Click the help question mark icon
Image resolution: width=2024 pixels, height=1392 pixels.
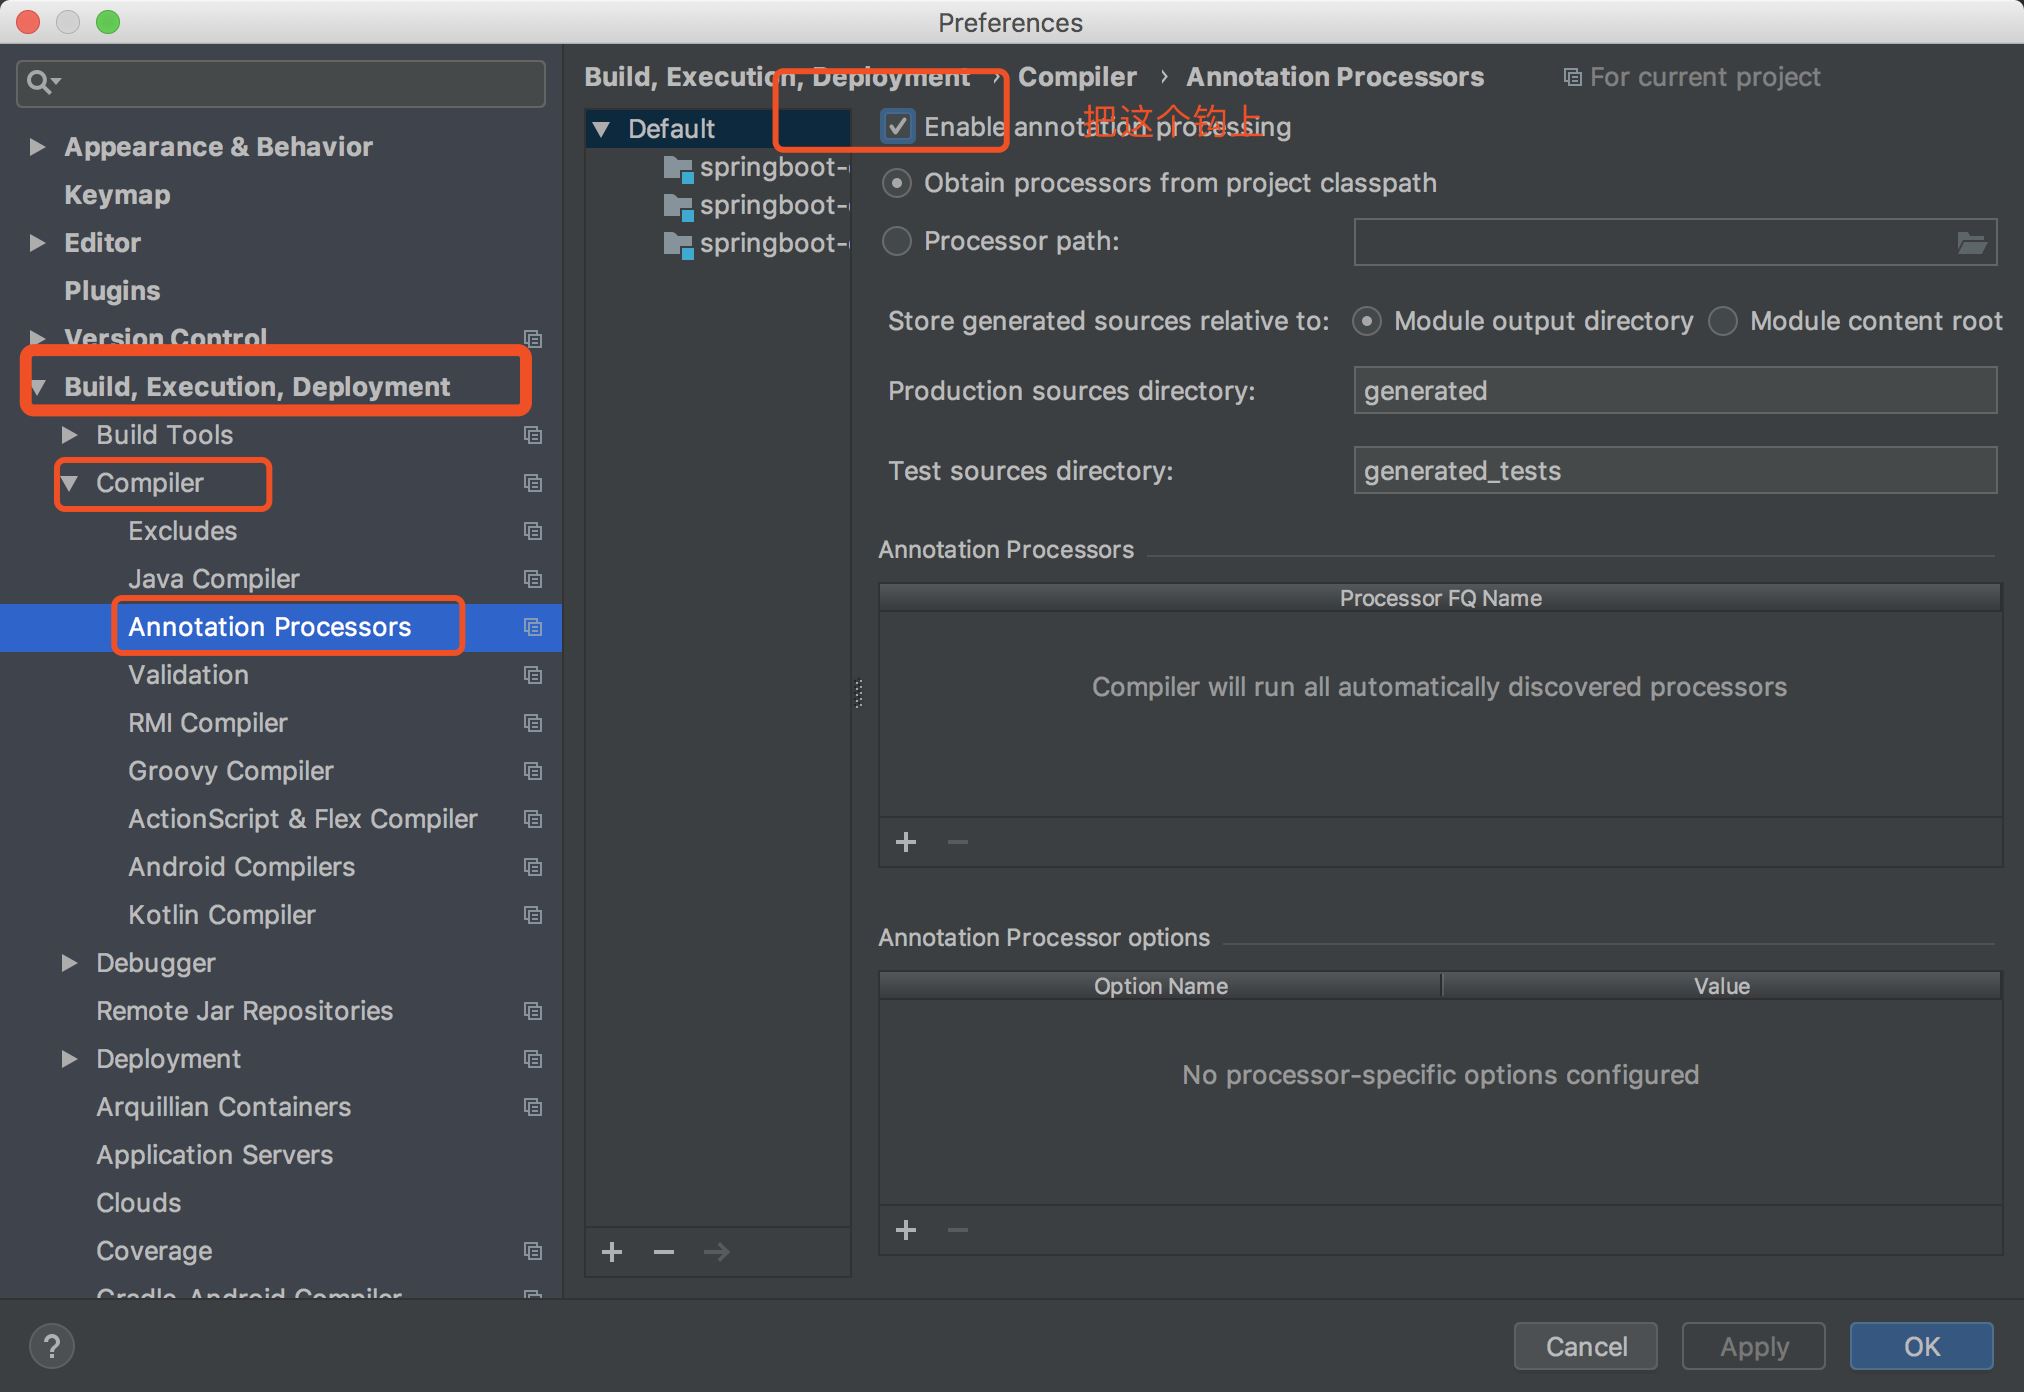[52, 1346]
